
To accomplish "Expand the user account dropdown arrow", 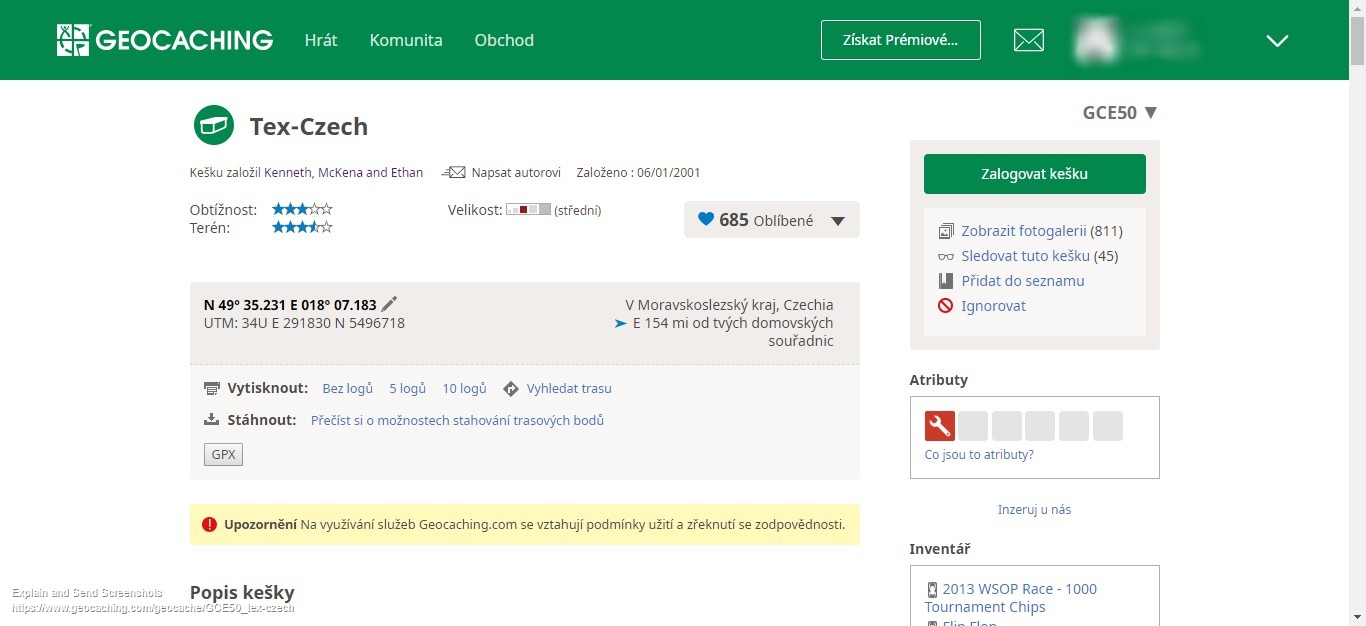I will click(x=1277, y=40).
